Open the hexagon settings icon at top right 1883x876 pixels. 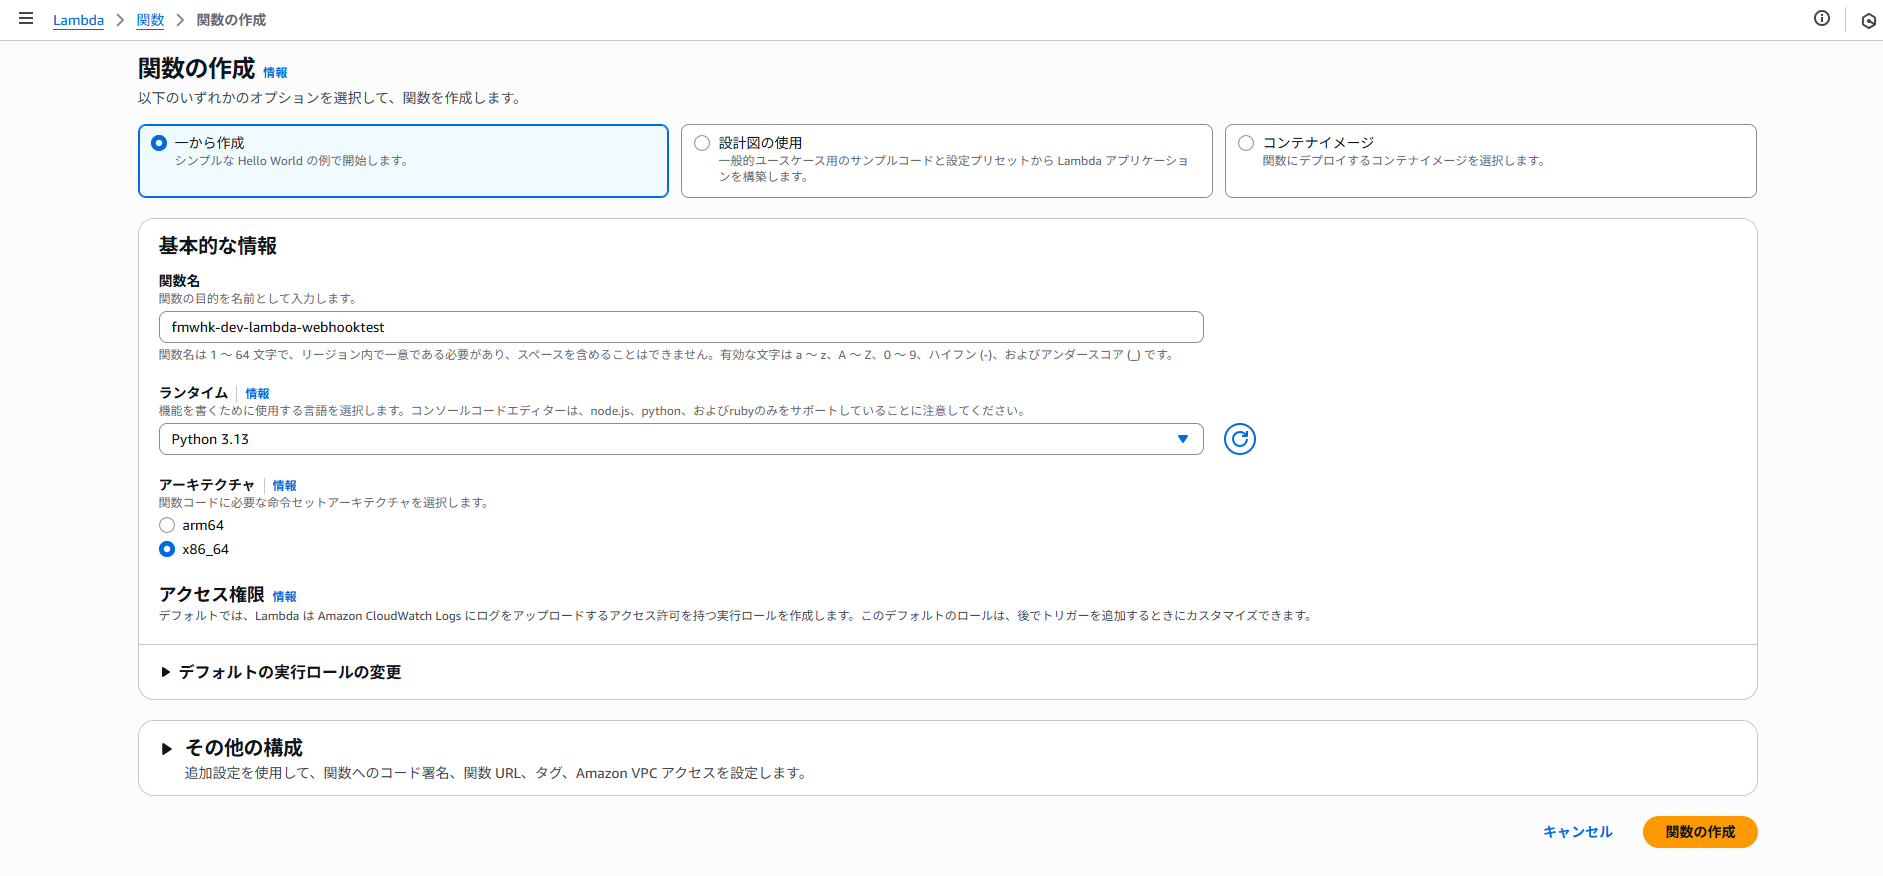[x=1868, y=20]
